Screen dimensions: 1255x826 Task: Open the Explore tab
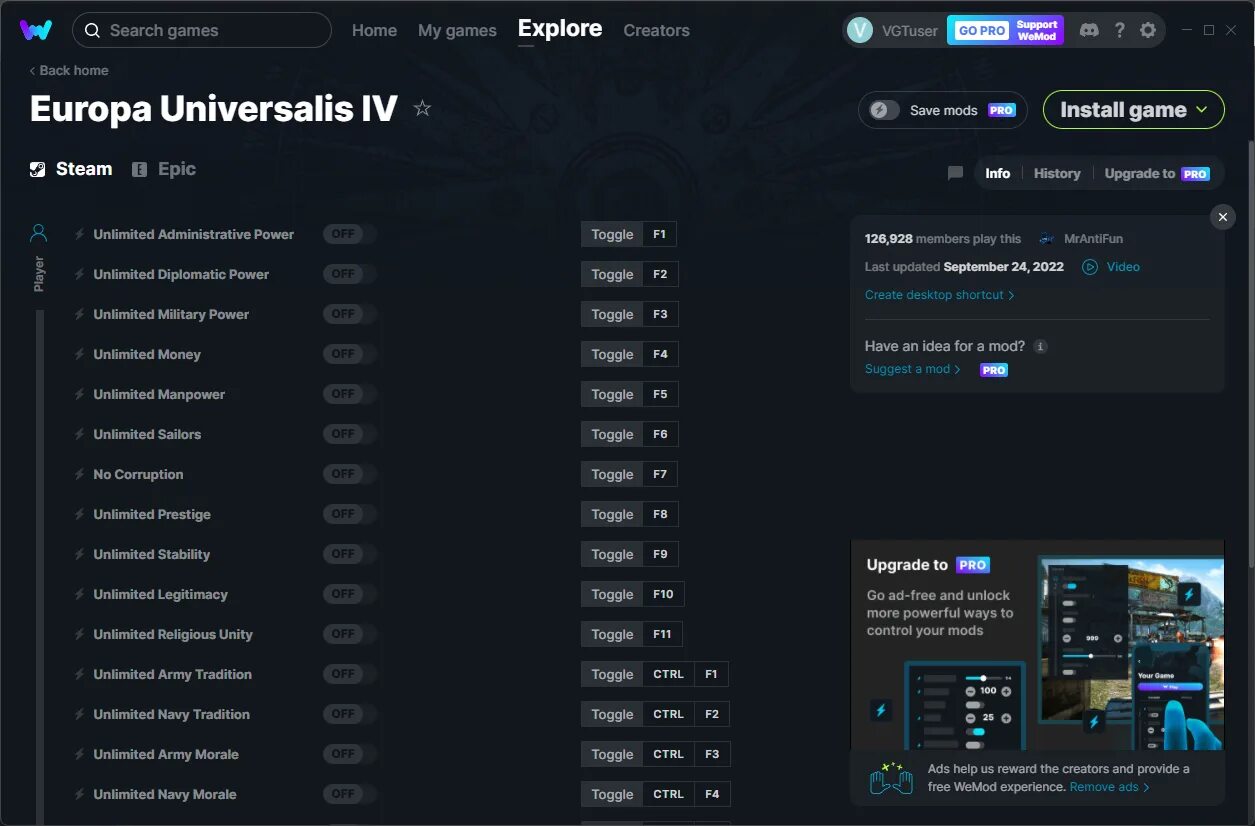click(x=560, y=29)
